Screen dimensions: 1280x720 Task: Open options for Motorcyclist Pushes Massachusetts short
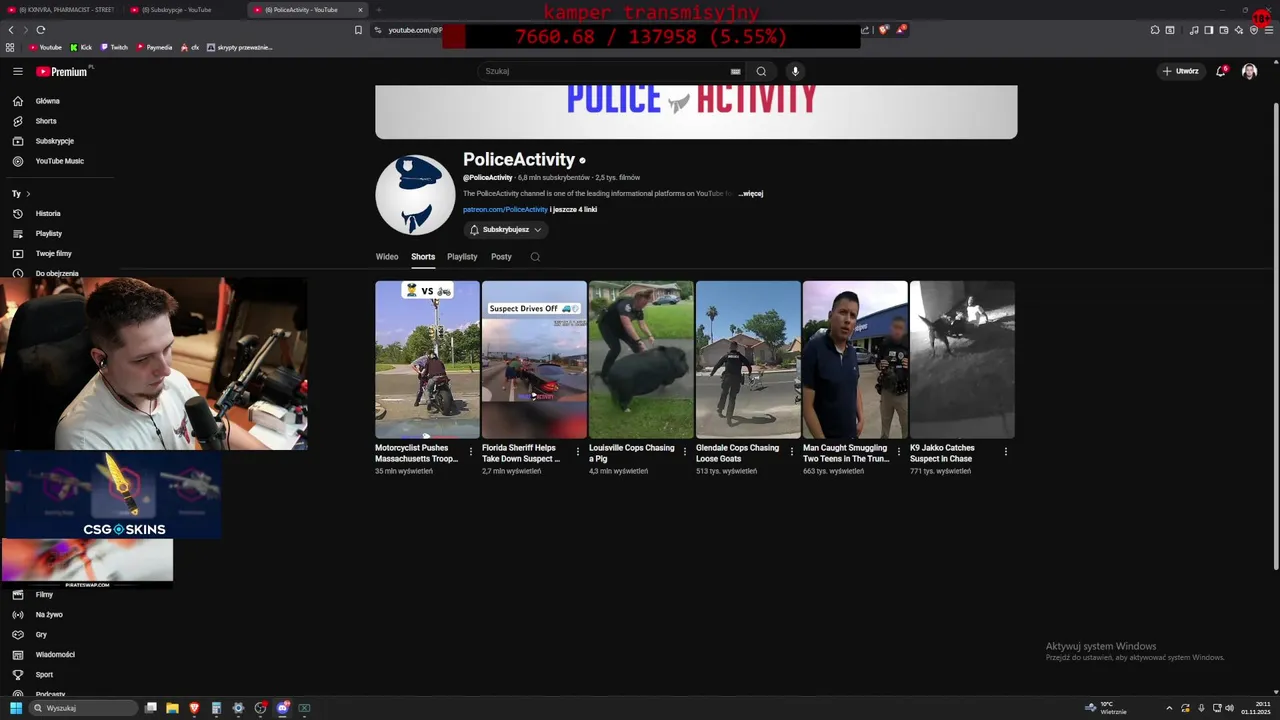(471, 452)
